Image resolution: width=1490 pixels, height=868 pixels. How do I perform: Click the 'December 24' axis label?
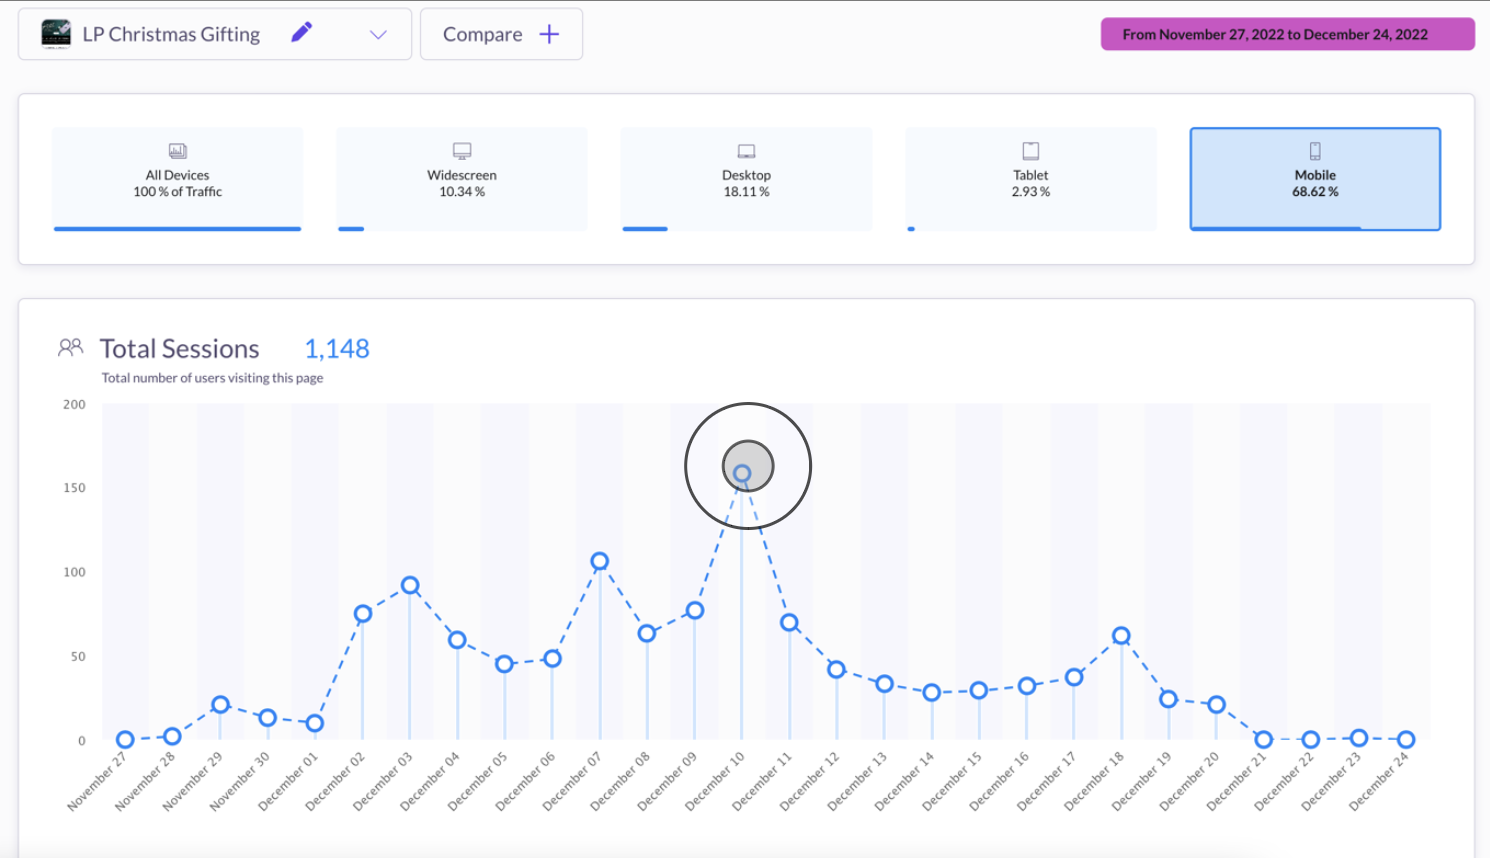(x=1379, y=782)
